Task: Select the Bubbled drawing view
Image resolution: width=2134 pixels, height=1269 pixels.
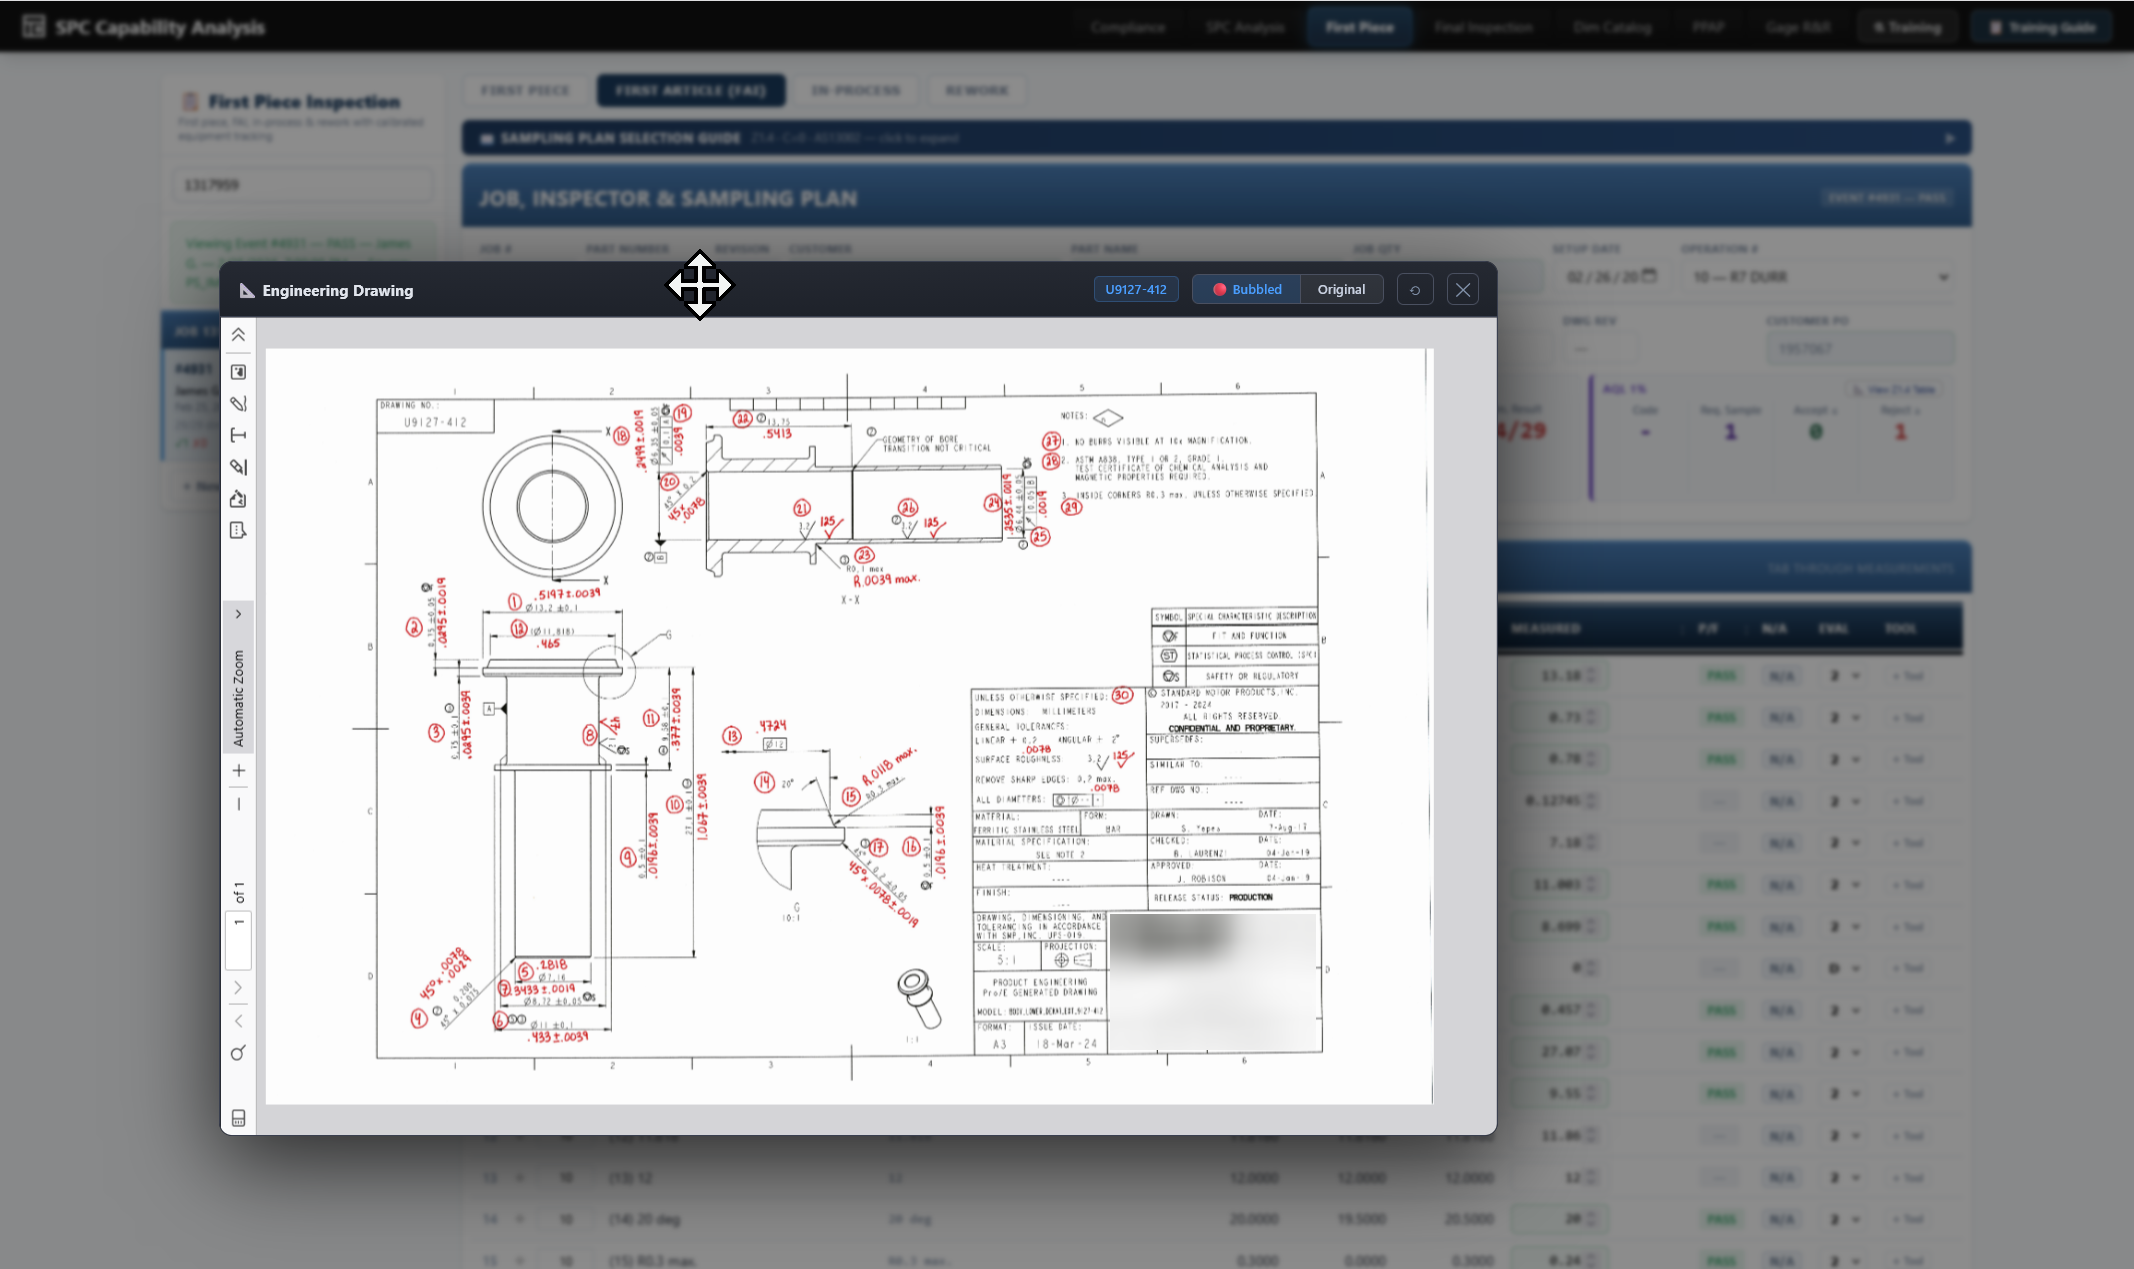Action: click(1246, 289)
